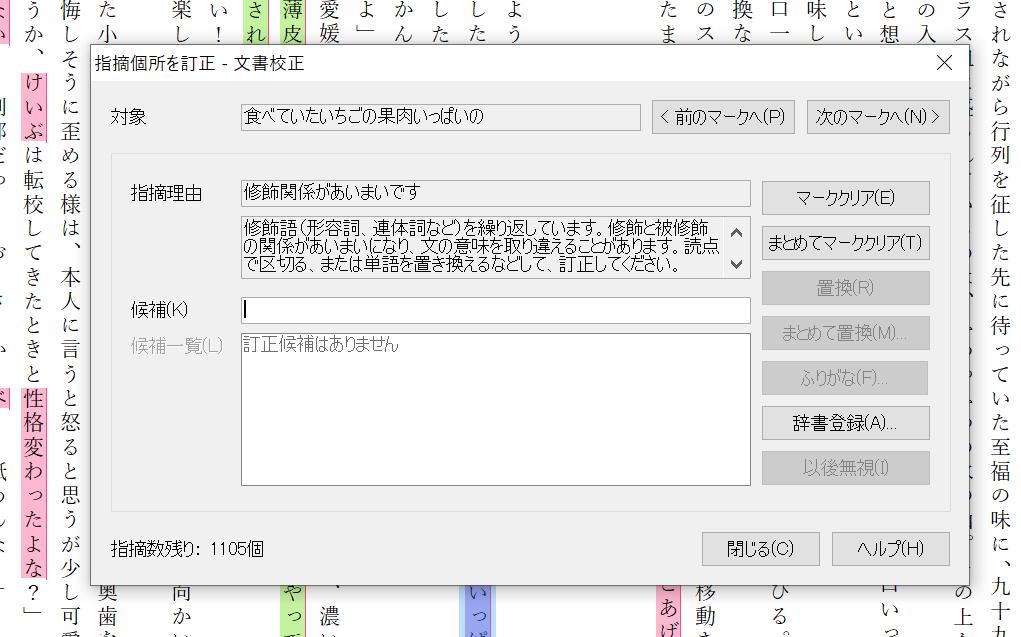Click the 置換(R) button

pos(845,288)
